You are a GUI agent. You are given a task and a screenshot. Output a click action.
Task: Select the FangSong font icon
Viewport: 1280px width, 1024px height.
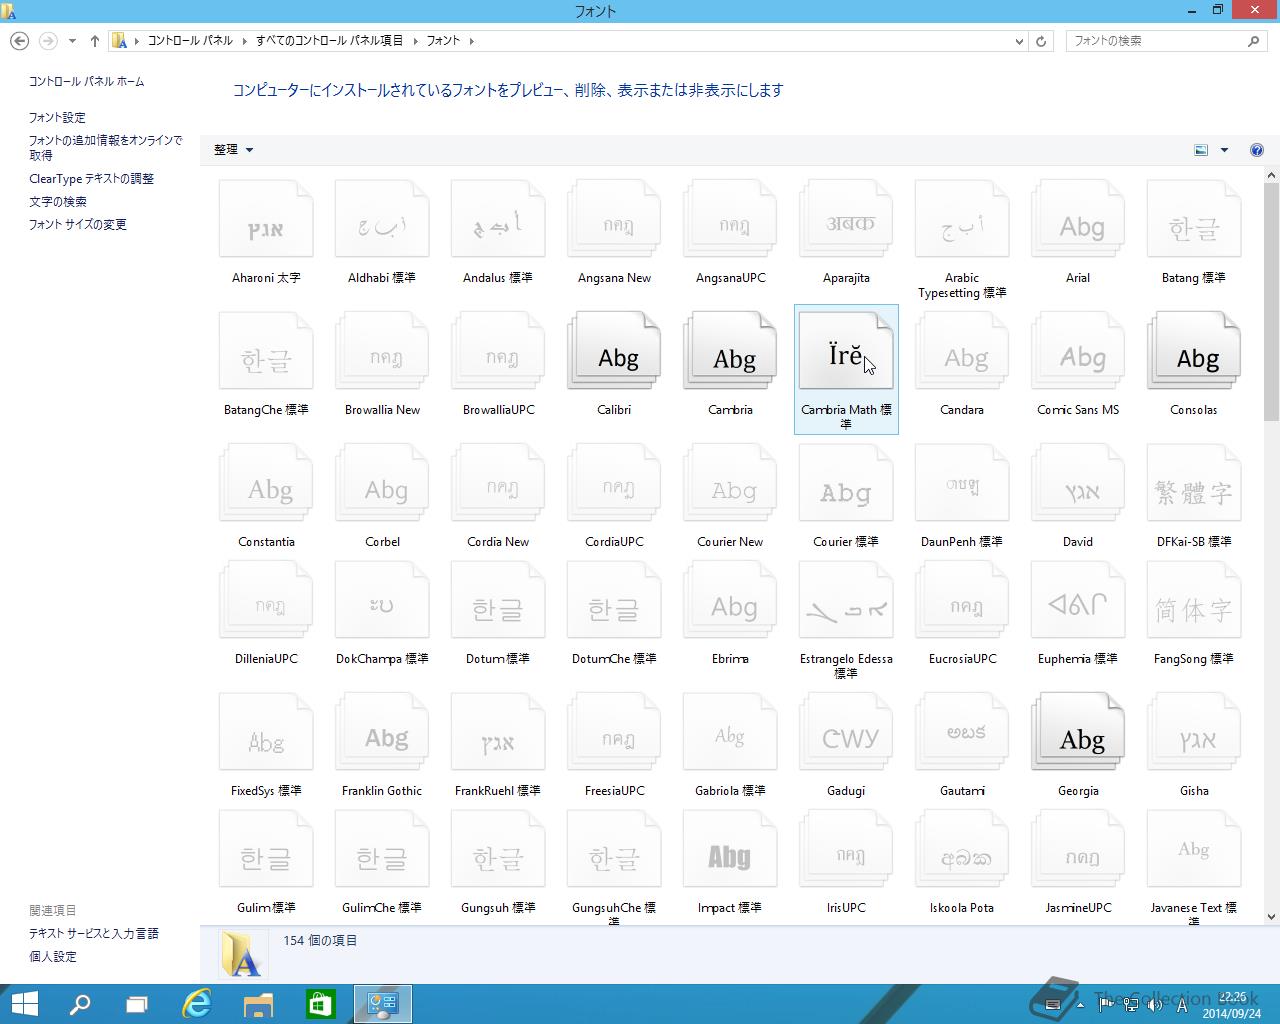[1194, 600]
